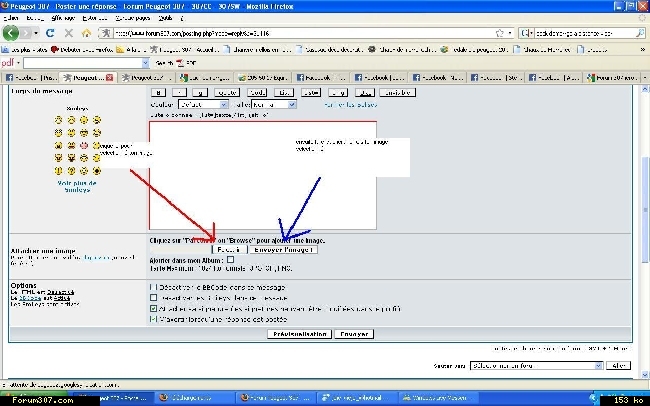Image resolution: width=650 pixels, height=406 pixels.
Task: Click the Firefox back arrow button
Action: (x=13, y=33)
